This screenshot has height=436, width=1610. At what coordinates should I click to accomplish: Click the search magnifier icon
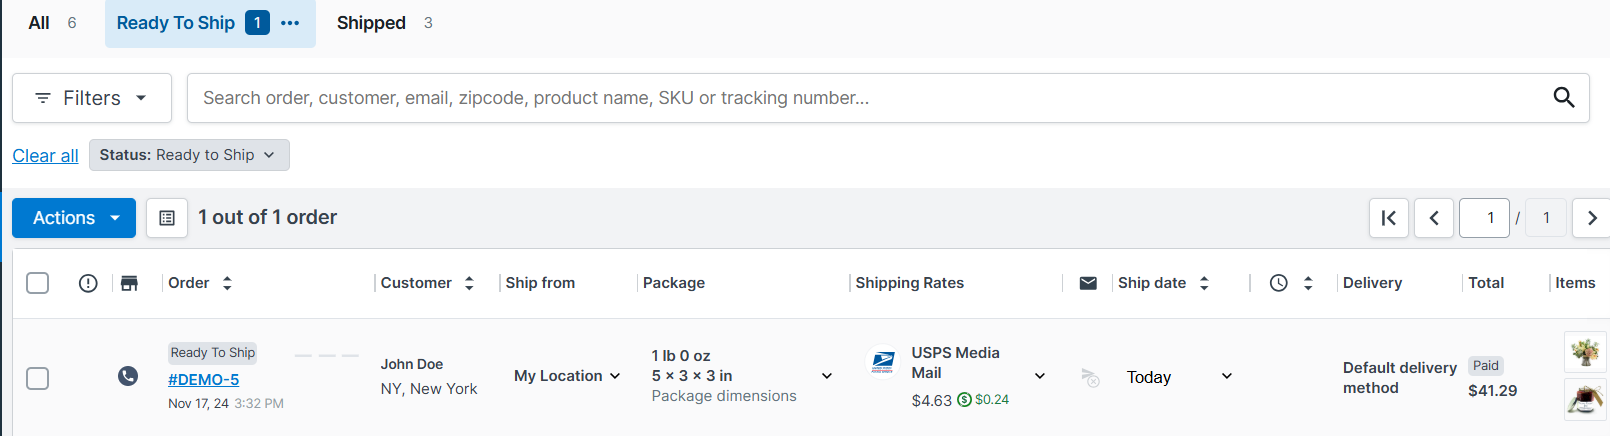tap(1563, 97)
